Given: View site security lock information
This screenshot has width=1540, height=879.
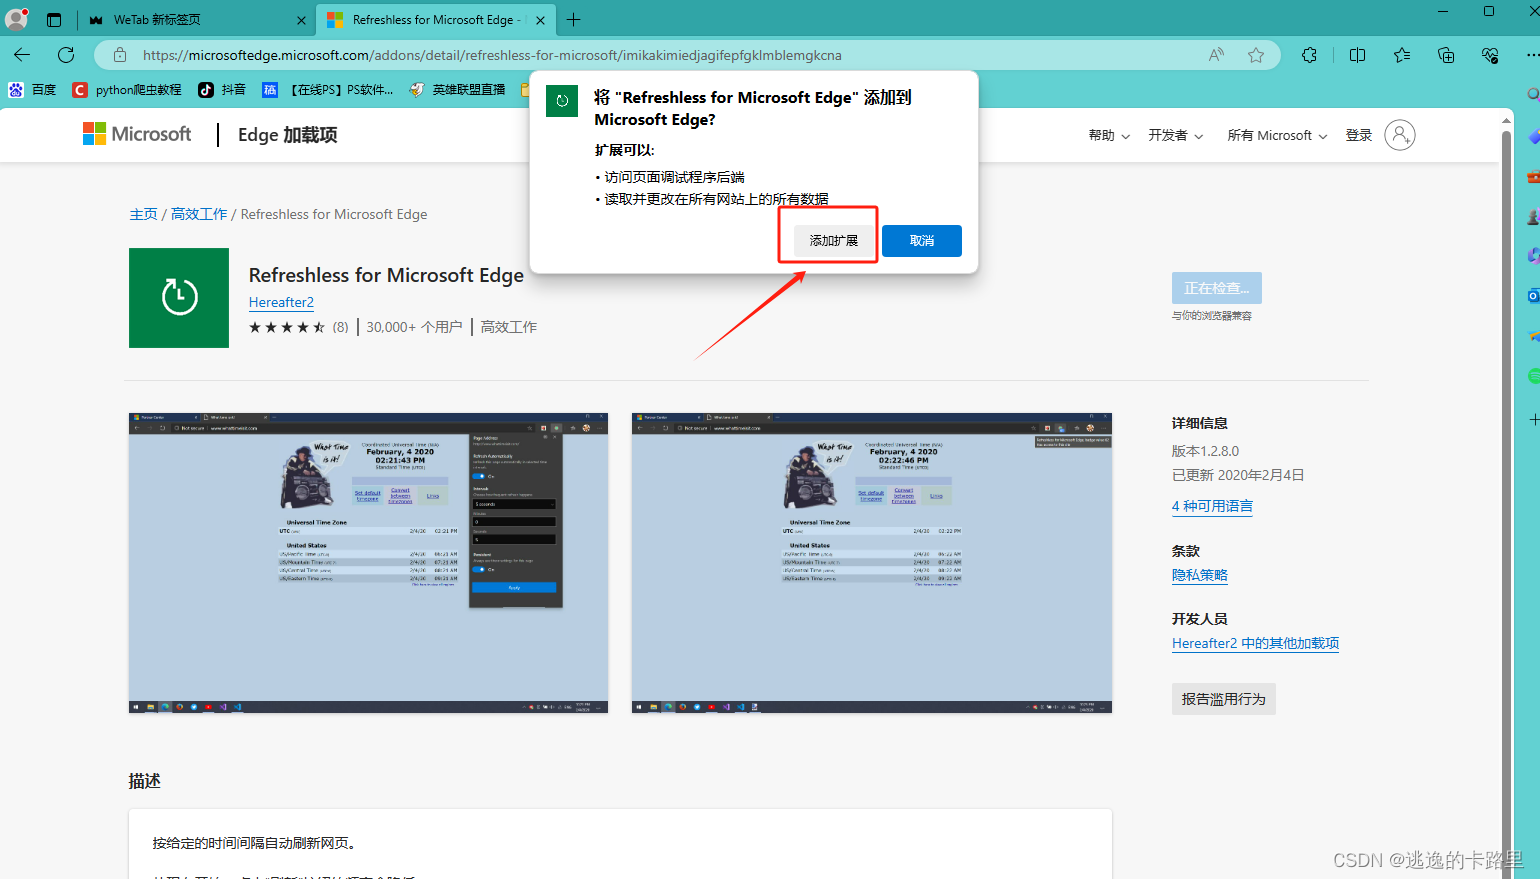Looking at the screenshot, I should [x=119, y=55].
